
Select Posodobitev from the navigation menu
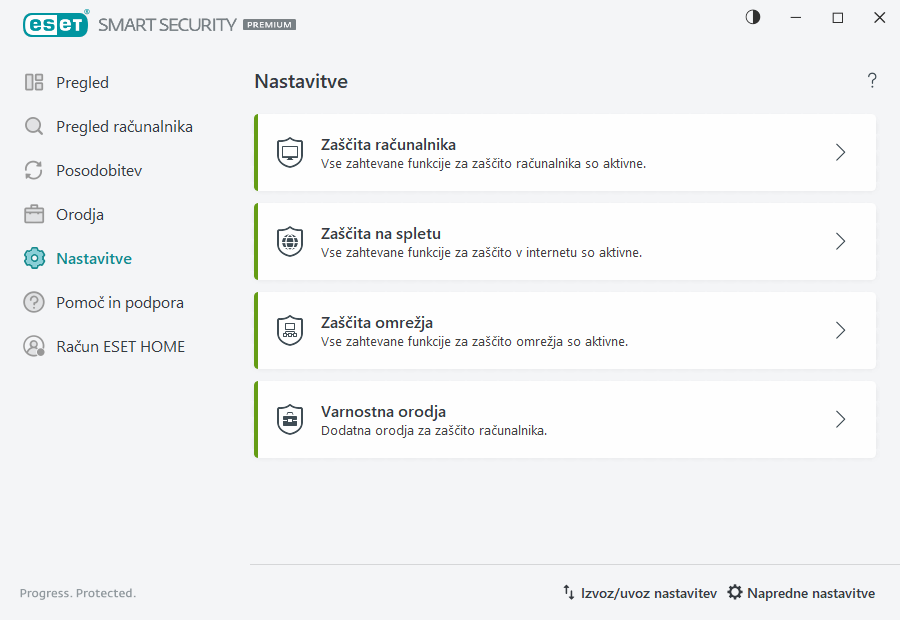coord(98,170)
